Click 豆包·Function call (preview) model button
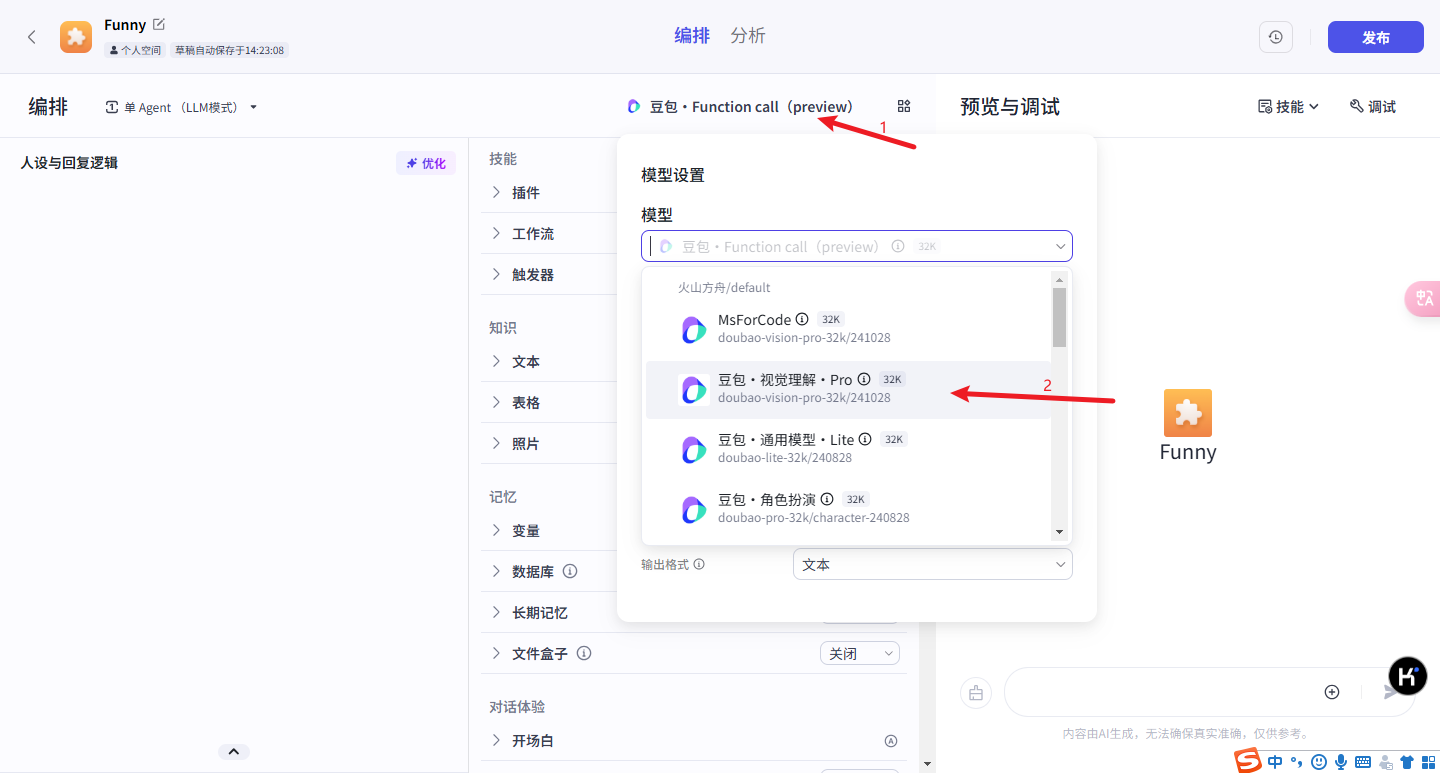This screenshot has width=1440, height=773. (740, 106)
